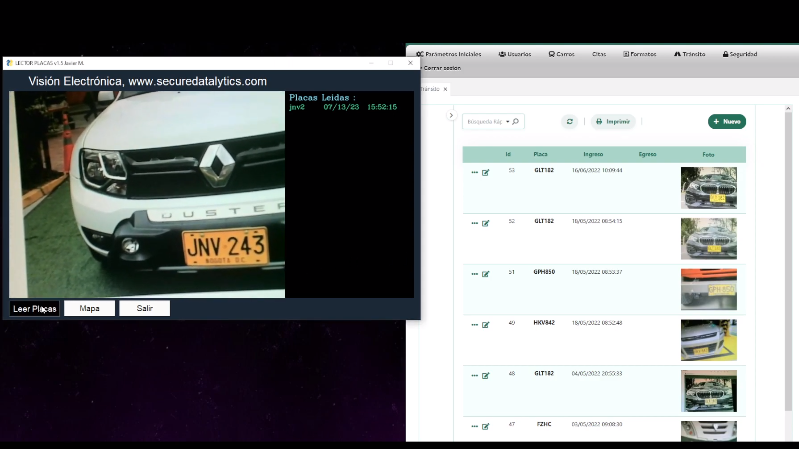
Task: Edit the HKV842 record
Action: (x=486, y=325)
